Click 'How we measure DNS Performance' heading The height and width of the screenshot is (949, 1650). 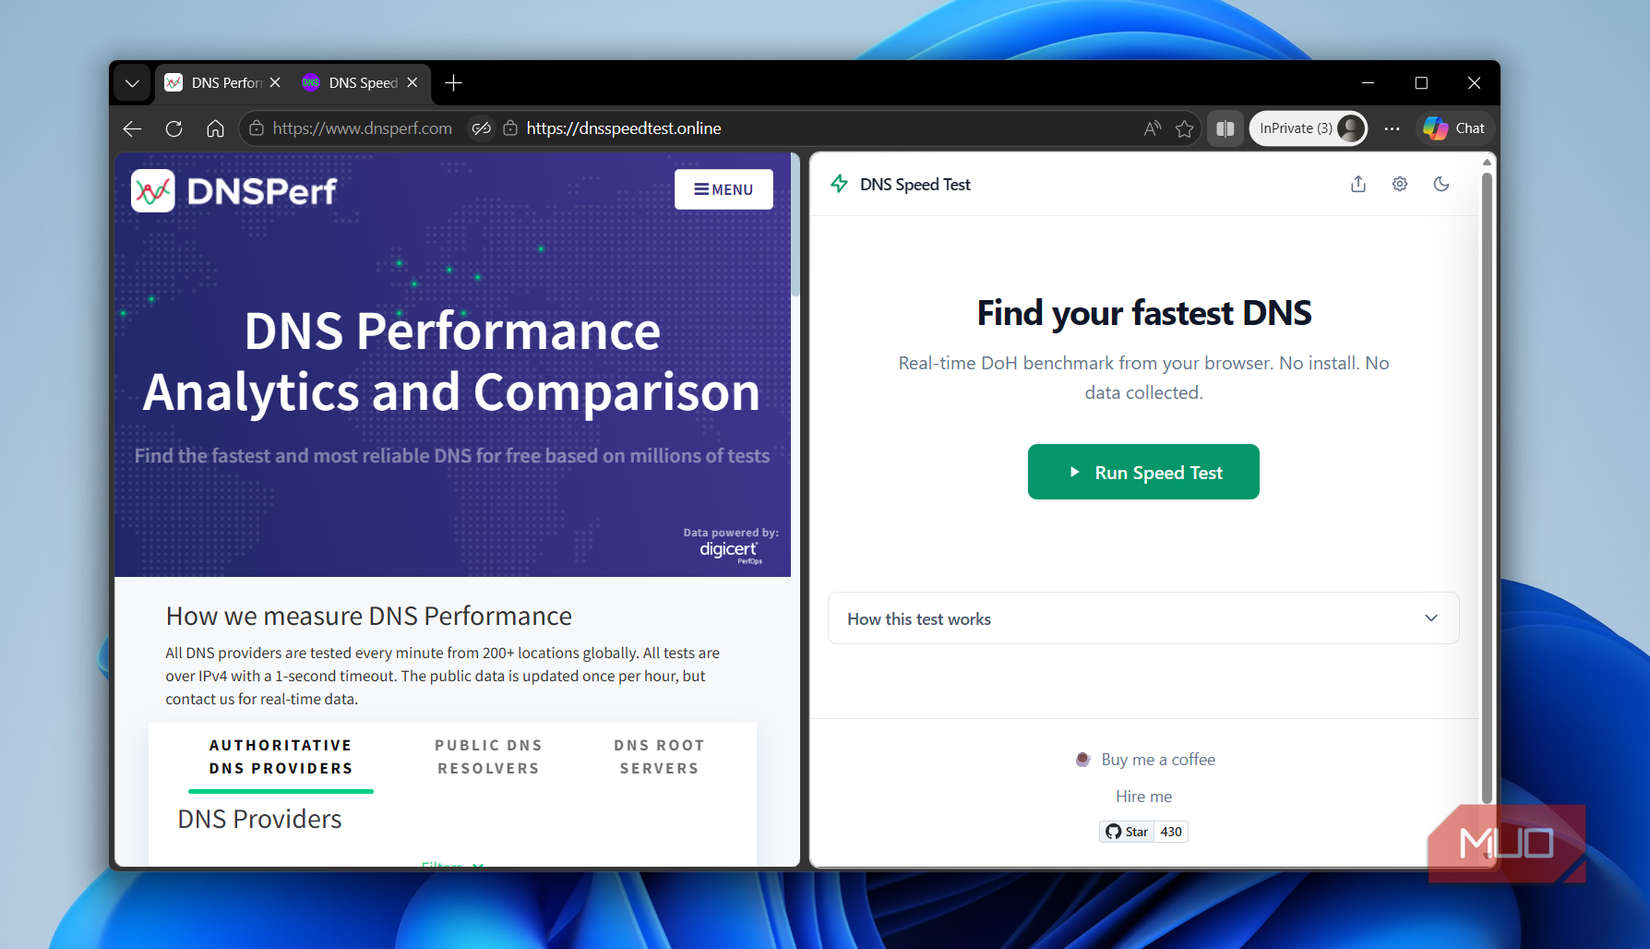coord(369,616)
